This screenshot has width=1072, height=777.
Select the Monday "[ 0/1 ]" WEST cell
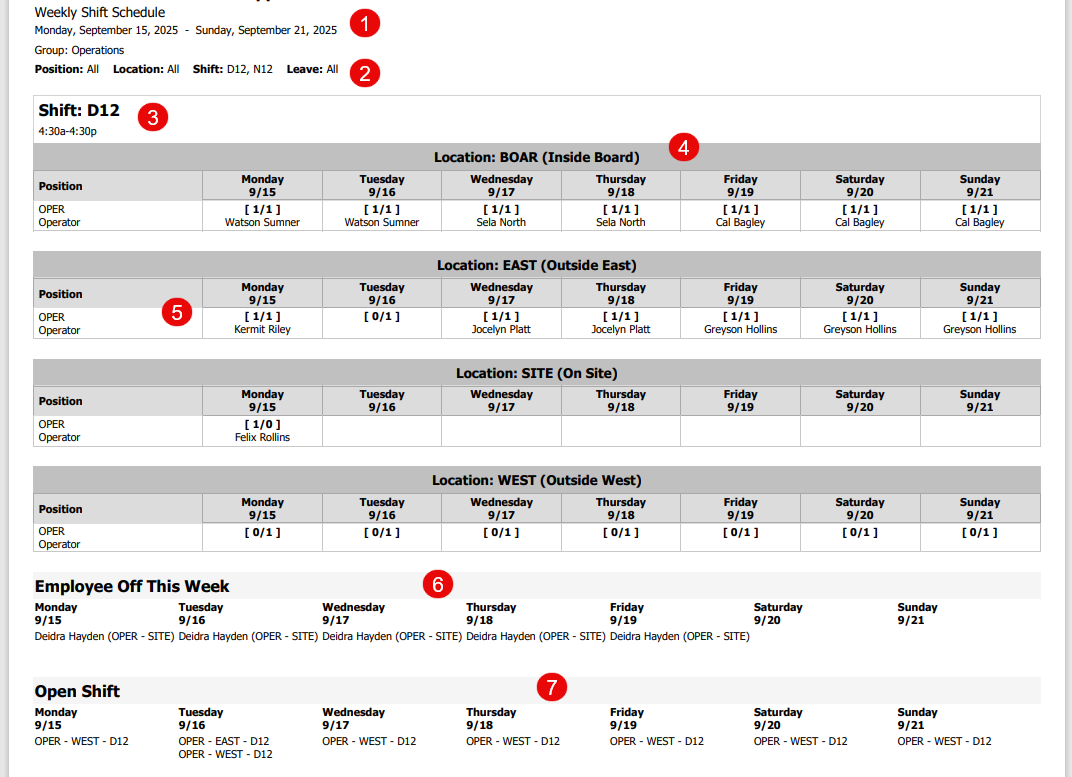tap(263, 538)
